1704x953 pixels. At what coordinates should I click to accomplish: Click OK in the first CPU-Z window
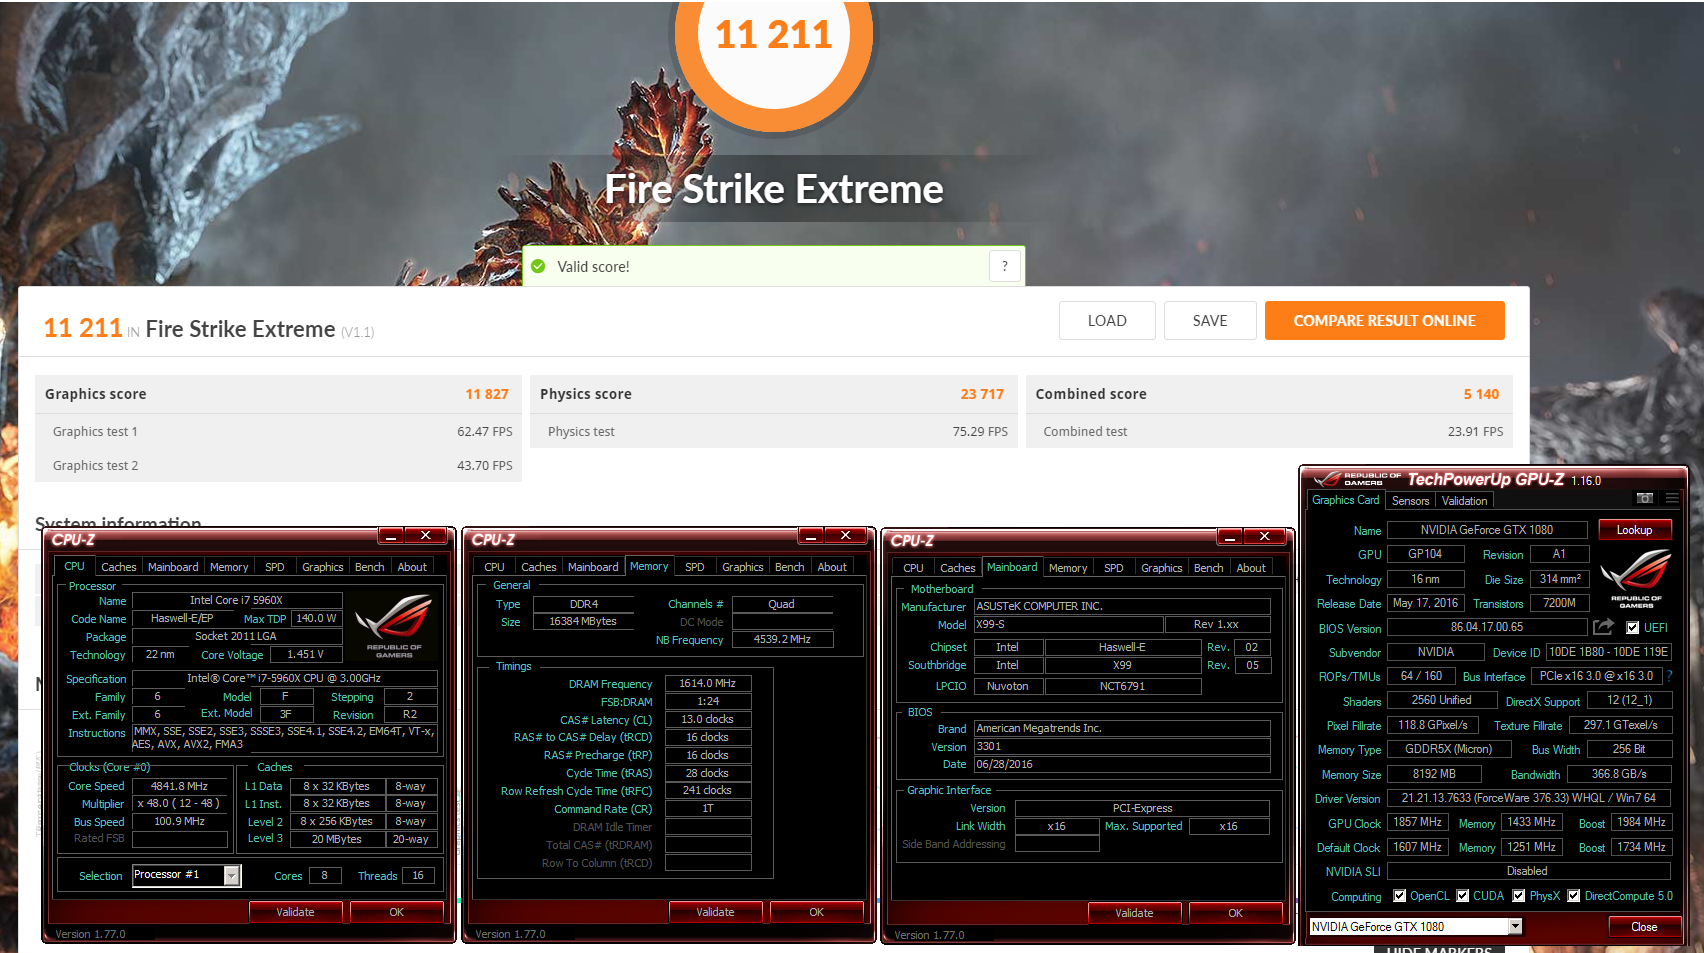(x=396, y=912)
